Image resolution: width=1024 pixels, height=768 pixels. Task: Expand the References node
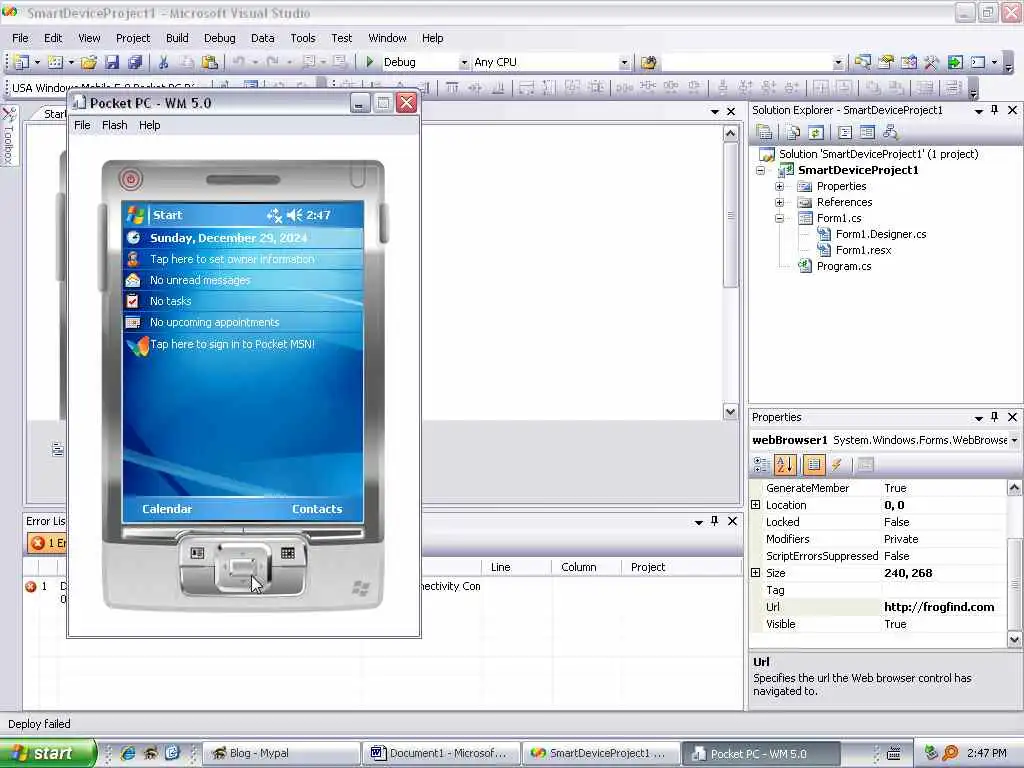pyautogui.click(x=779, y=202)
